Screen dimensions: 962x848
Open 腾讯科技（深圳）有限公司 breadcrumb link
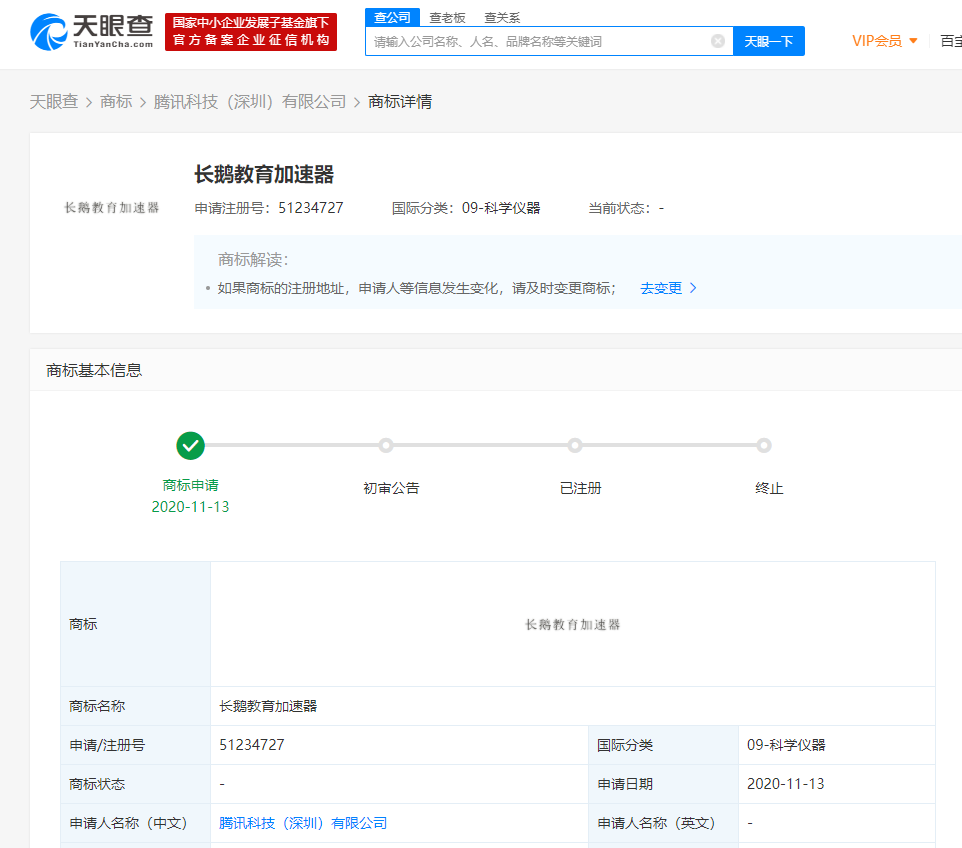point(250,102)
